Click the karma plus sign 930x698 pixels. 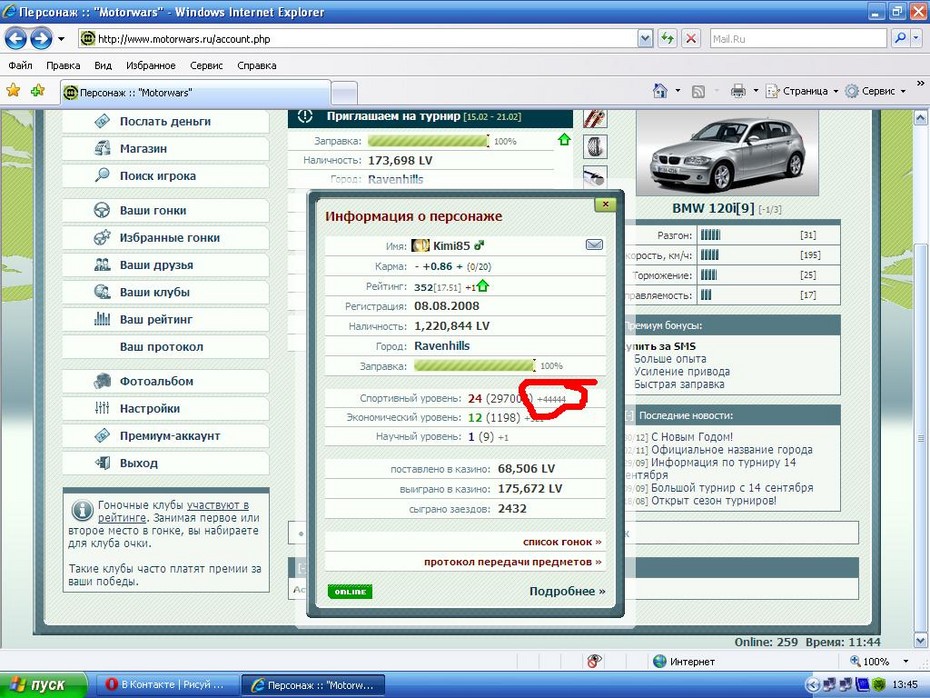click(459, 267)
